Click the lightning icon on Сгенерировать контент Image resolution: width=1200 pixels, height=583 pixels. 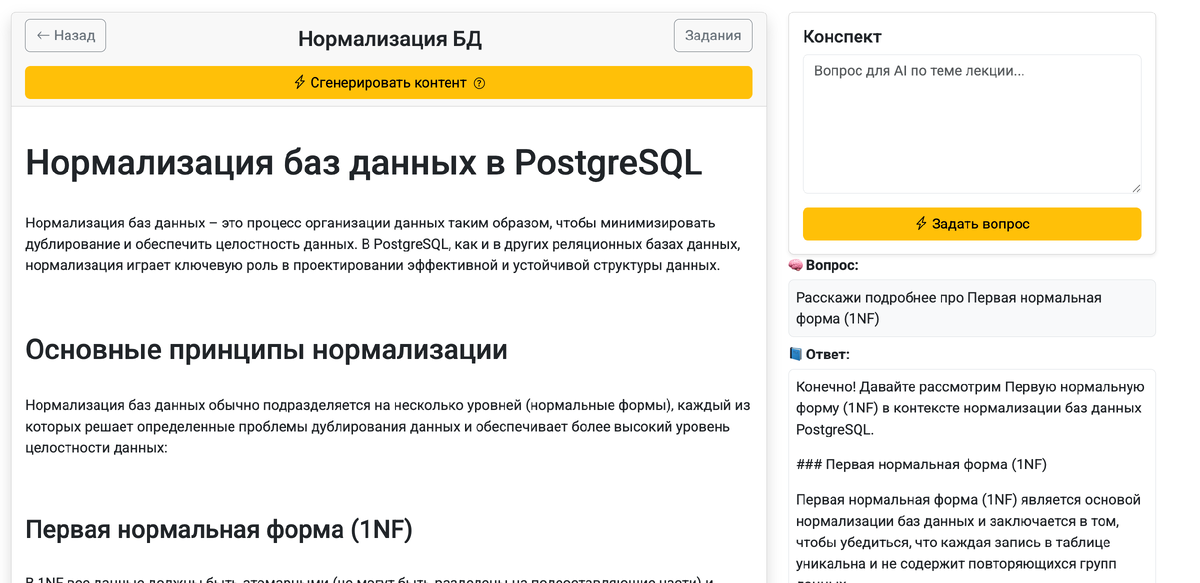point(300,83)
